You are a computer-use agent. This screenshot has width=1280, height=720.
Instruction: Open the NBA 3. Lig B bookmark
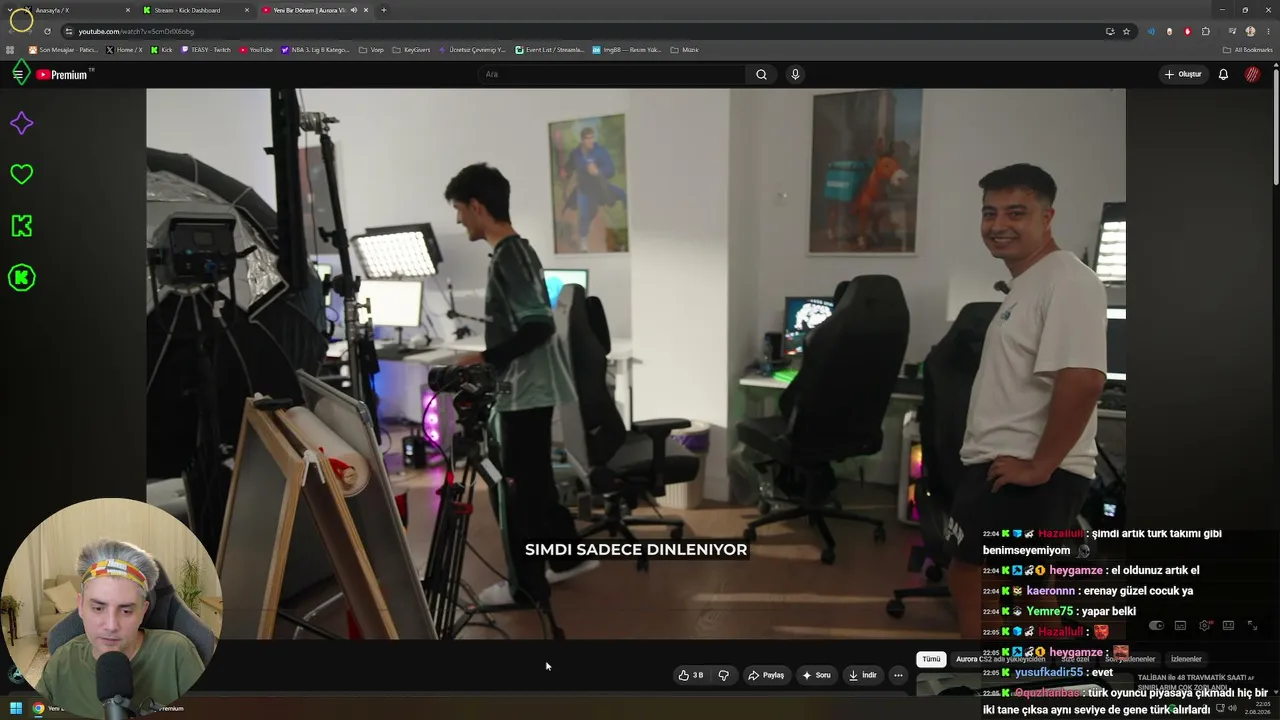[315, 50]
